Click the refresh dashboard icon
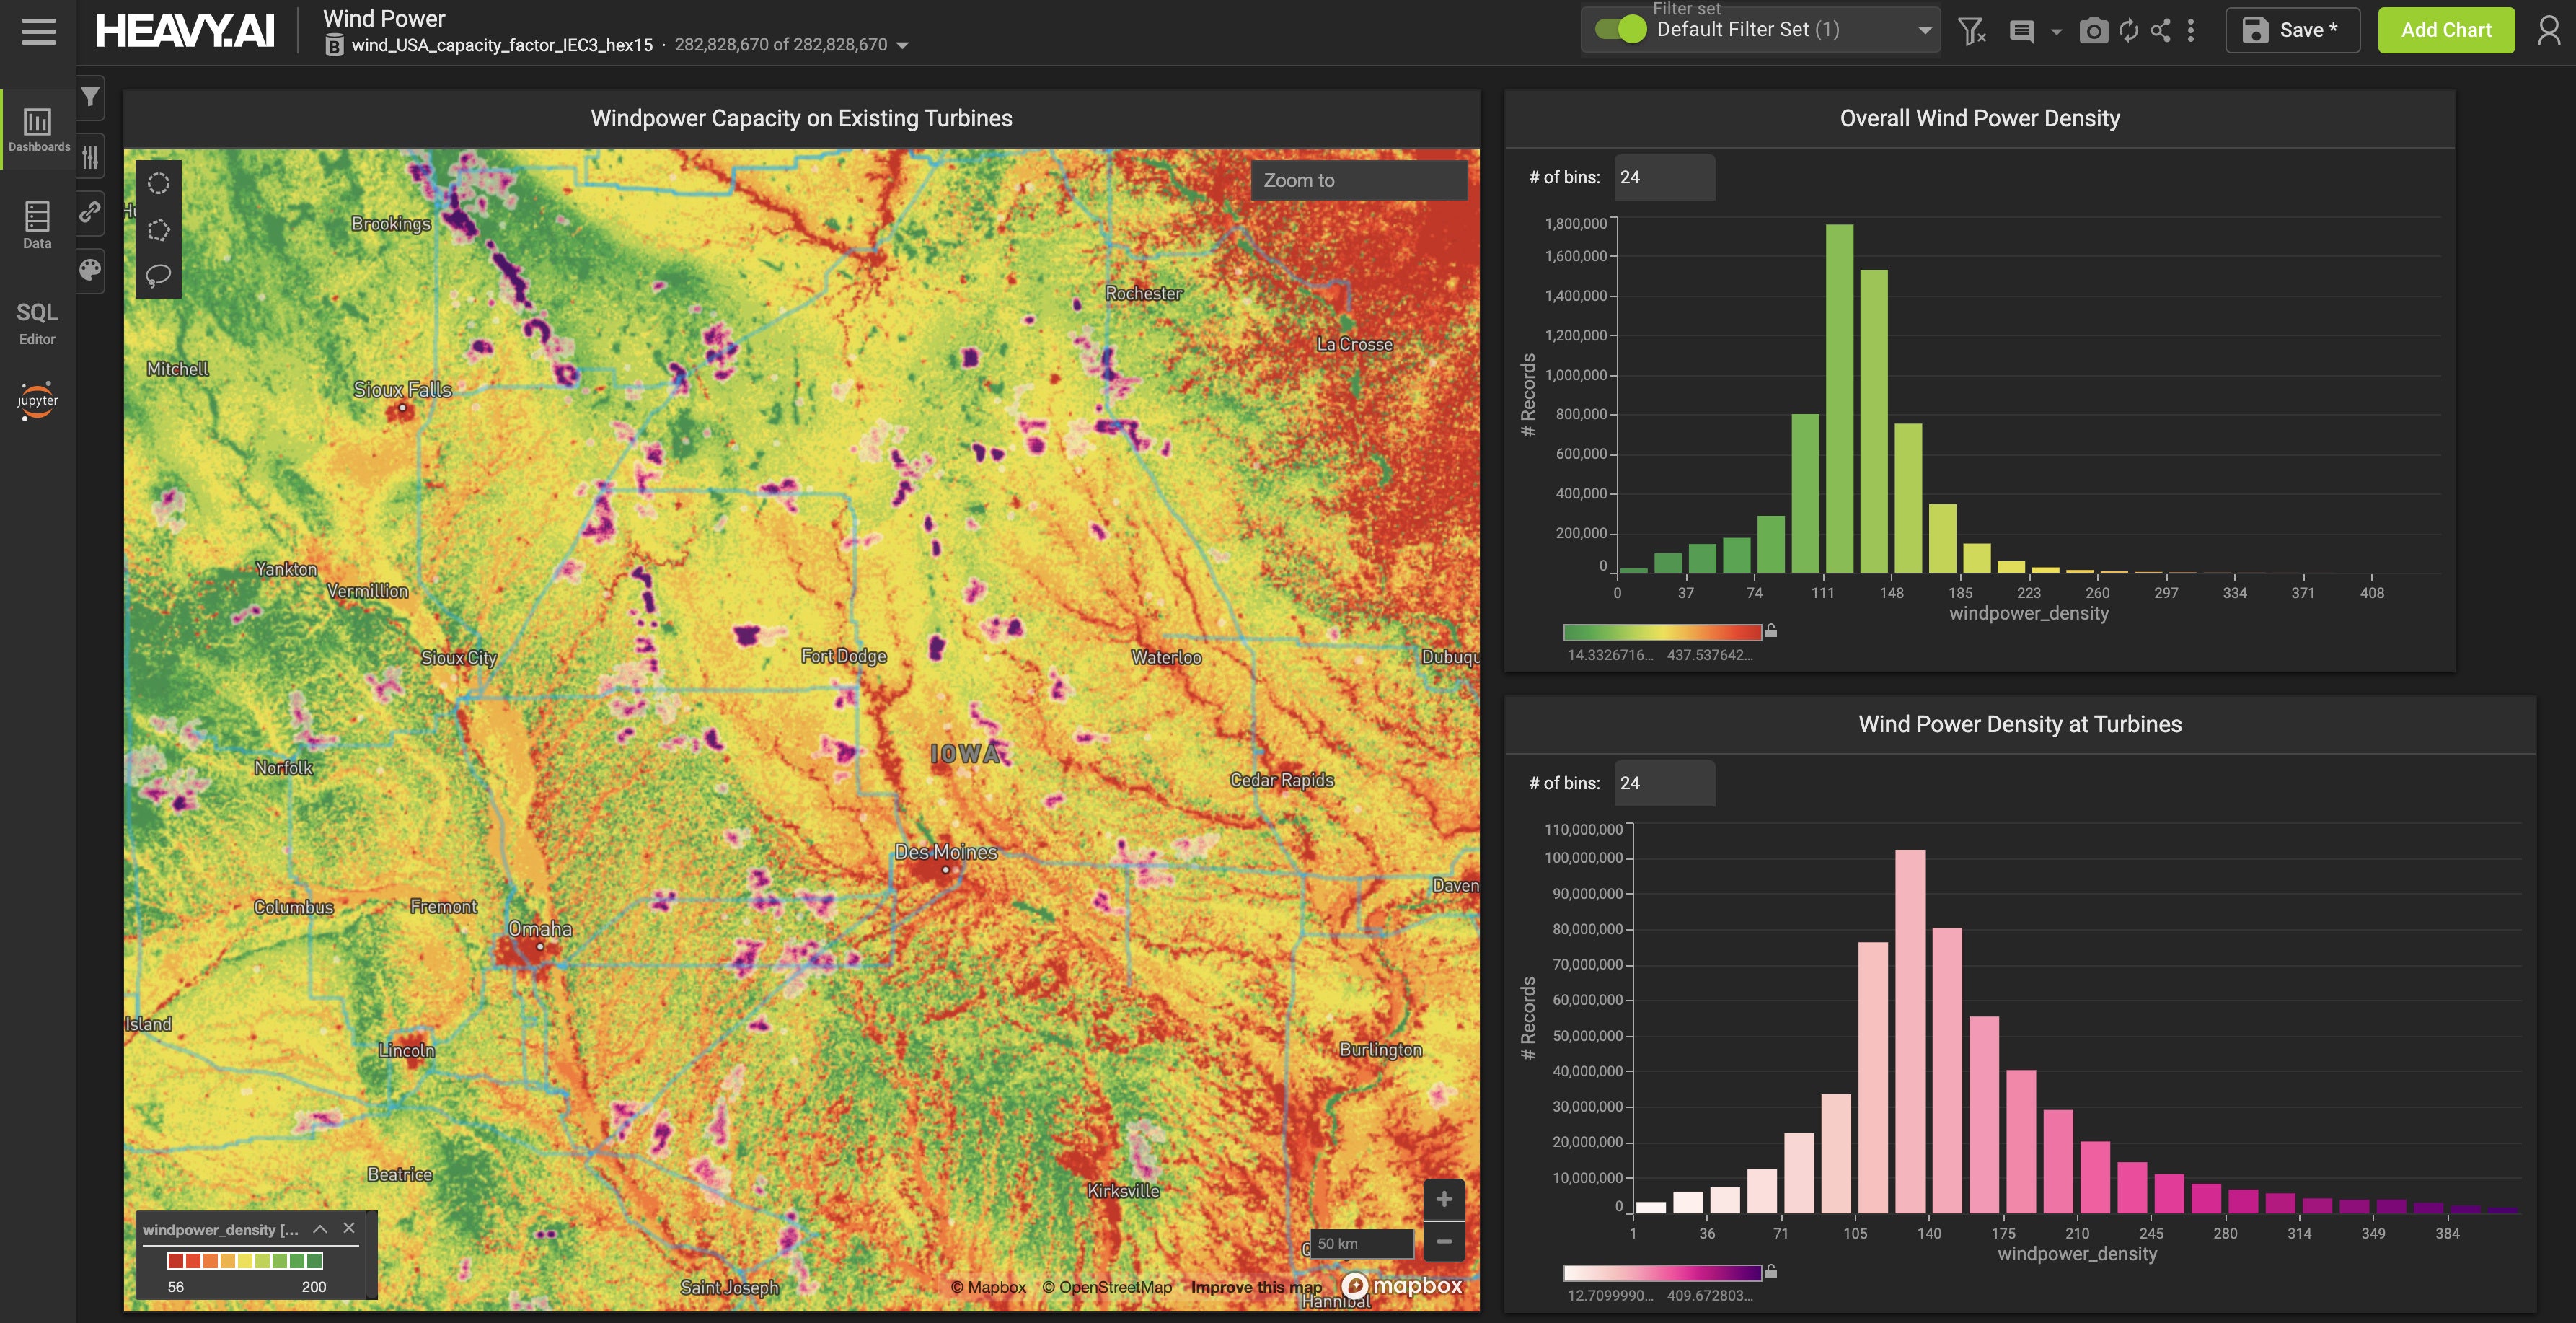This screenshot has width=2576, height=1323. [2128, 31]
